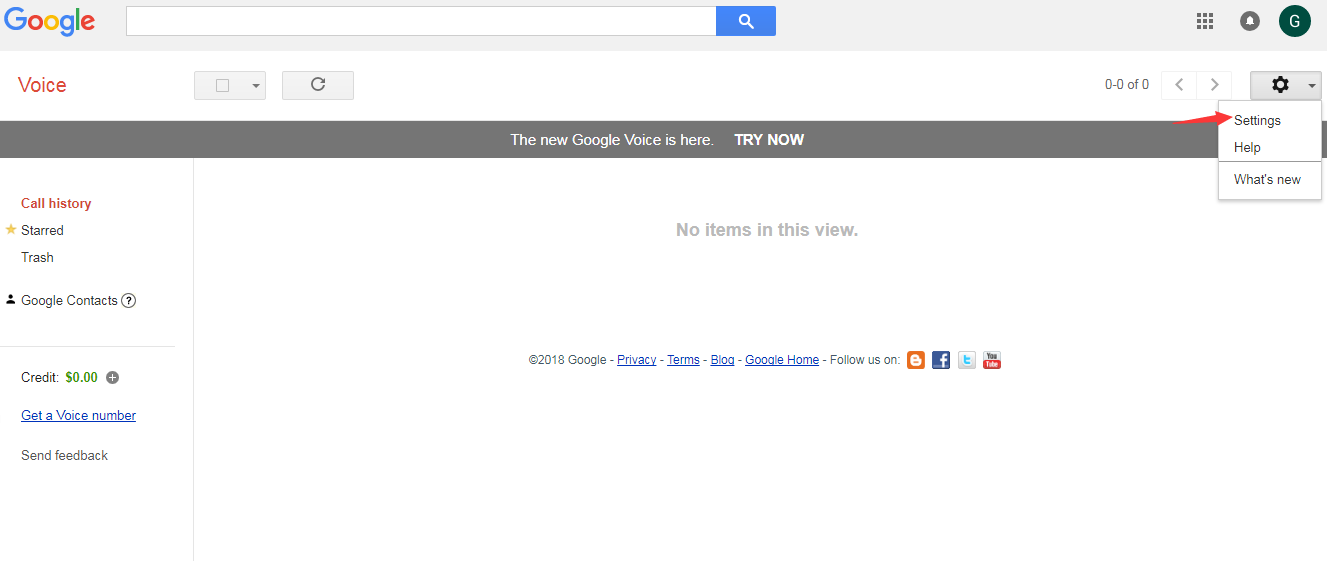This screenshot has width=1327, height=561.
Task: Click the blue search magnifier button
Action: (x=746, y=21)
